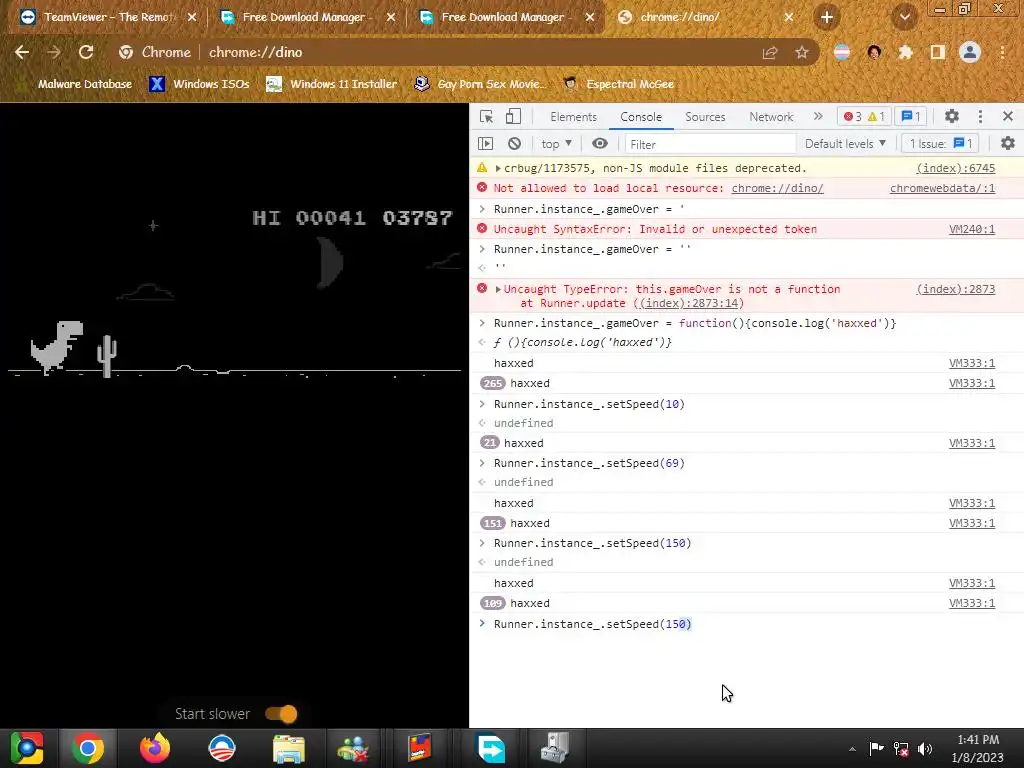The height and width of the screenshot is (768, 1024).
Task: Open the Malware Database bookmark
Action: coord(76,84)
